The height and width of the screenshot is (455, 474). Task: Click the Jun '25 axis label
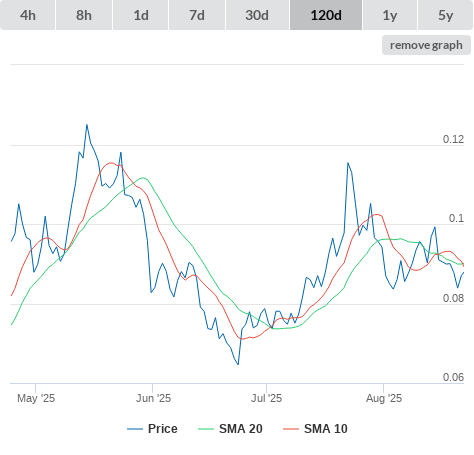(x=153, y=398)
